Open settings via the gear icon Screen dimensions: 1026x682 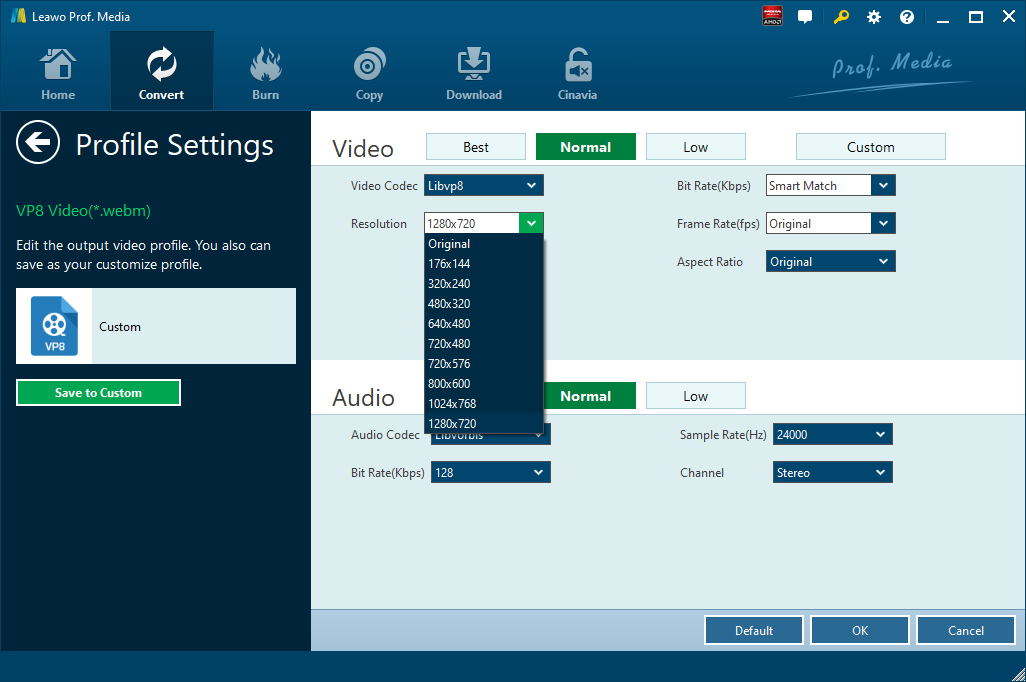[x=874, y=17]
